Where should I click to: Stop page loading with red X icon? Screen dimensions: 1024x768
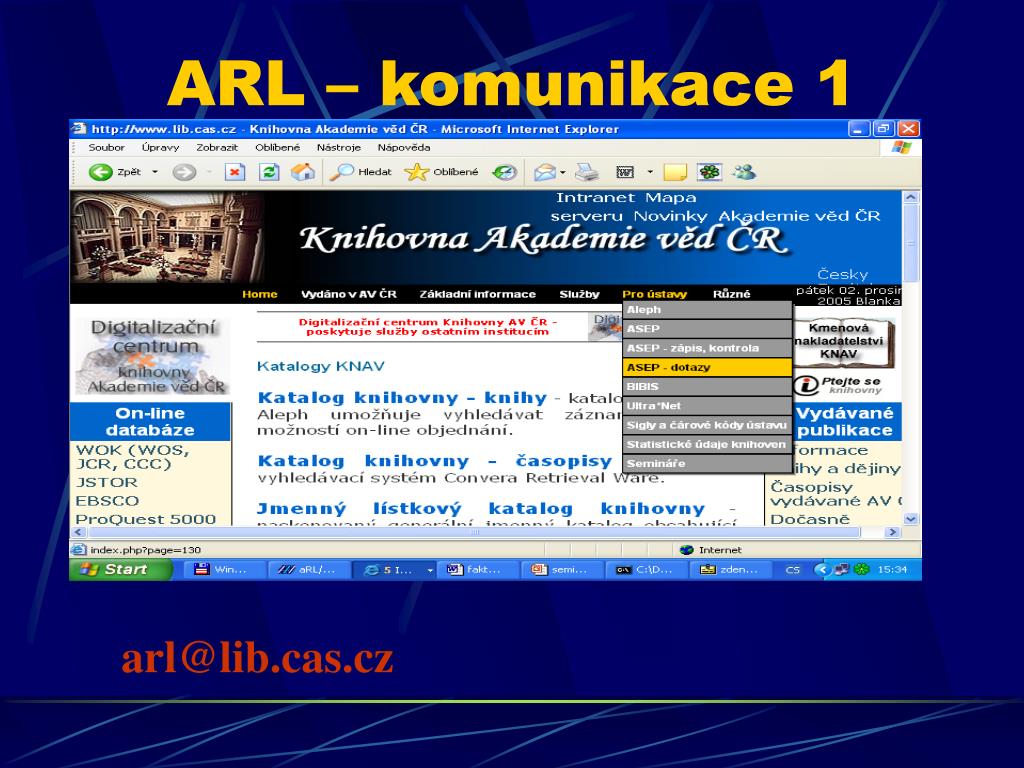(x=234, y=172)
